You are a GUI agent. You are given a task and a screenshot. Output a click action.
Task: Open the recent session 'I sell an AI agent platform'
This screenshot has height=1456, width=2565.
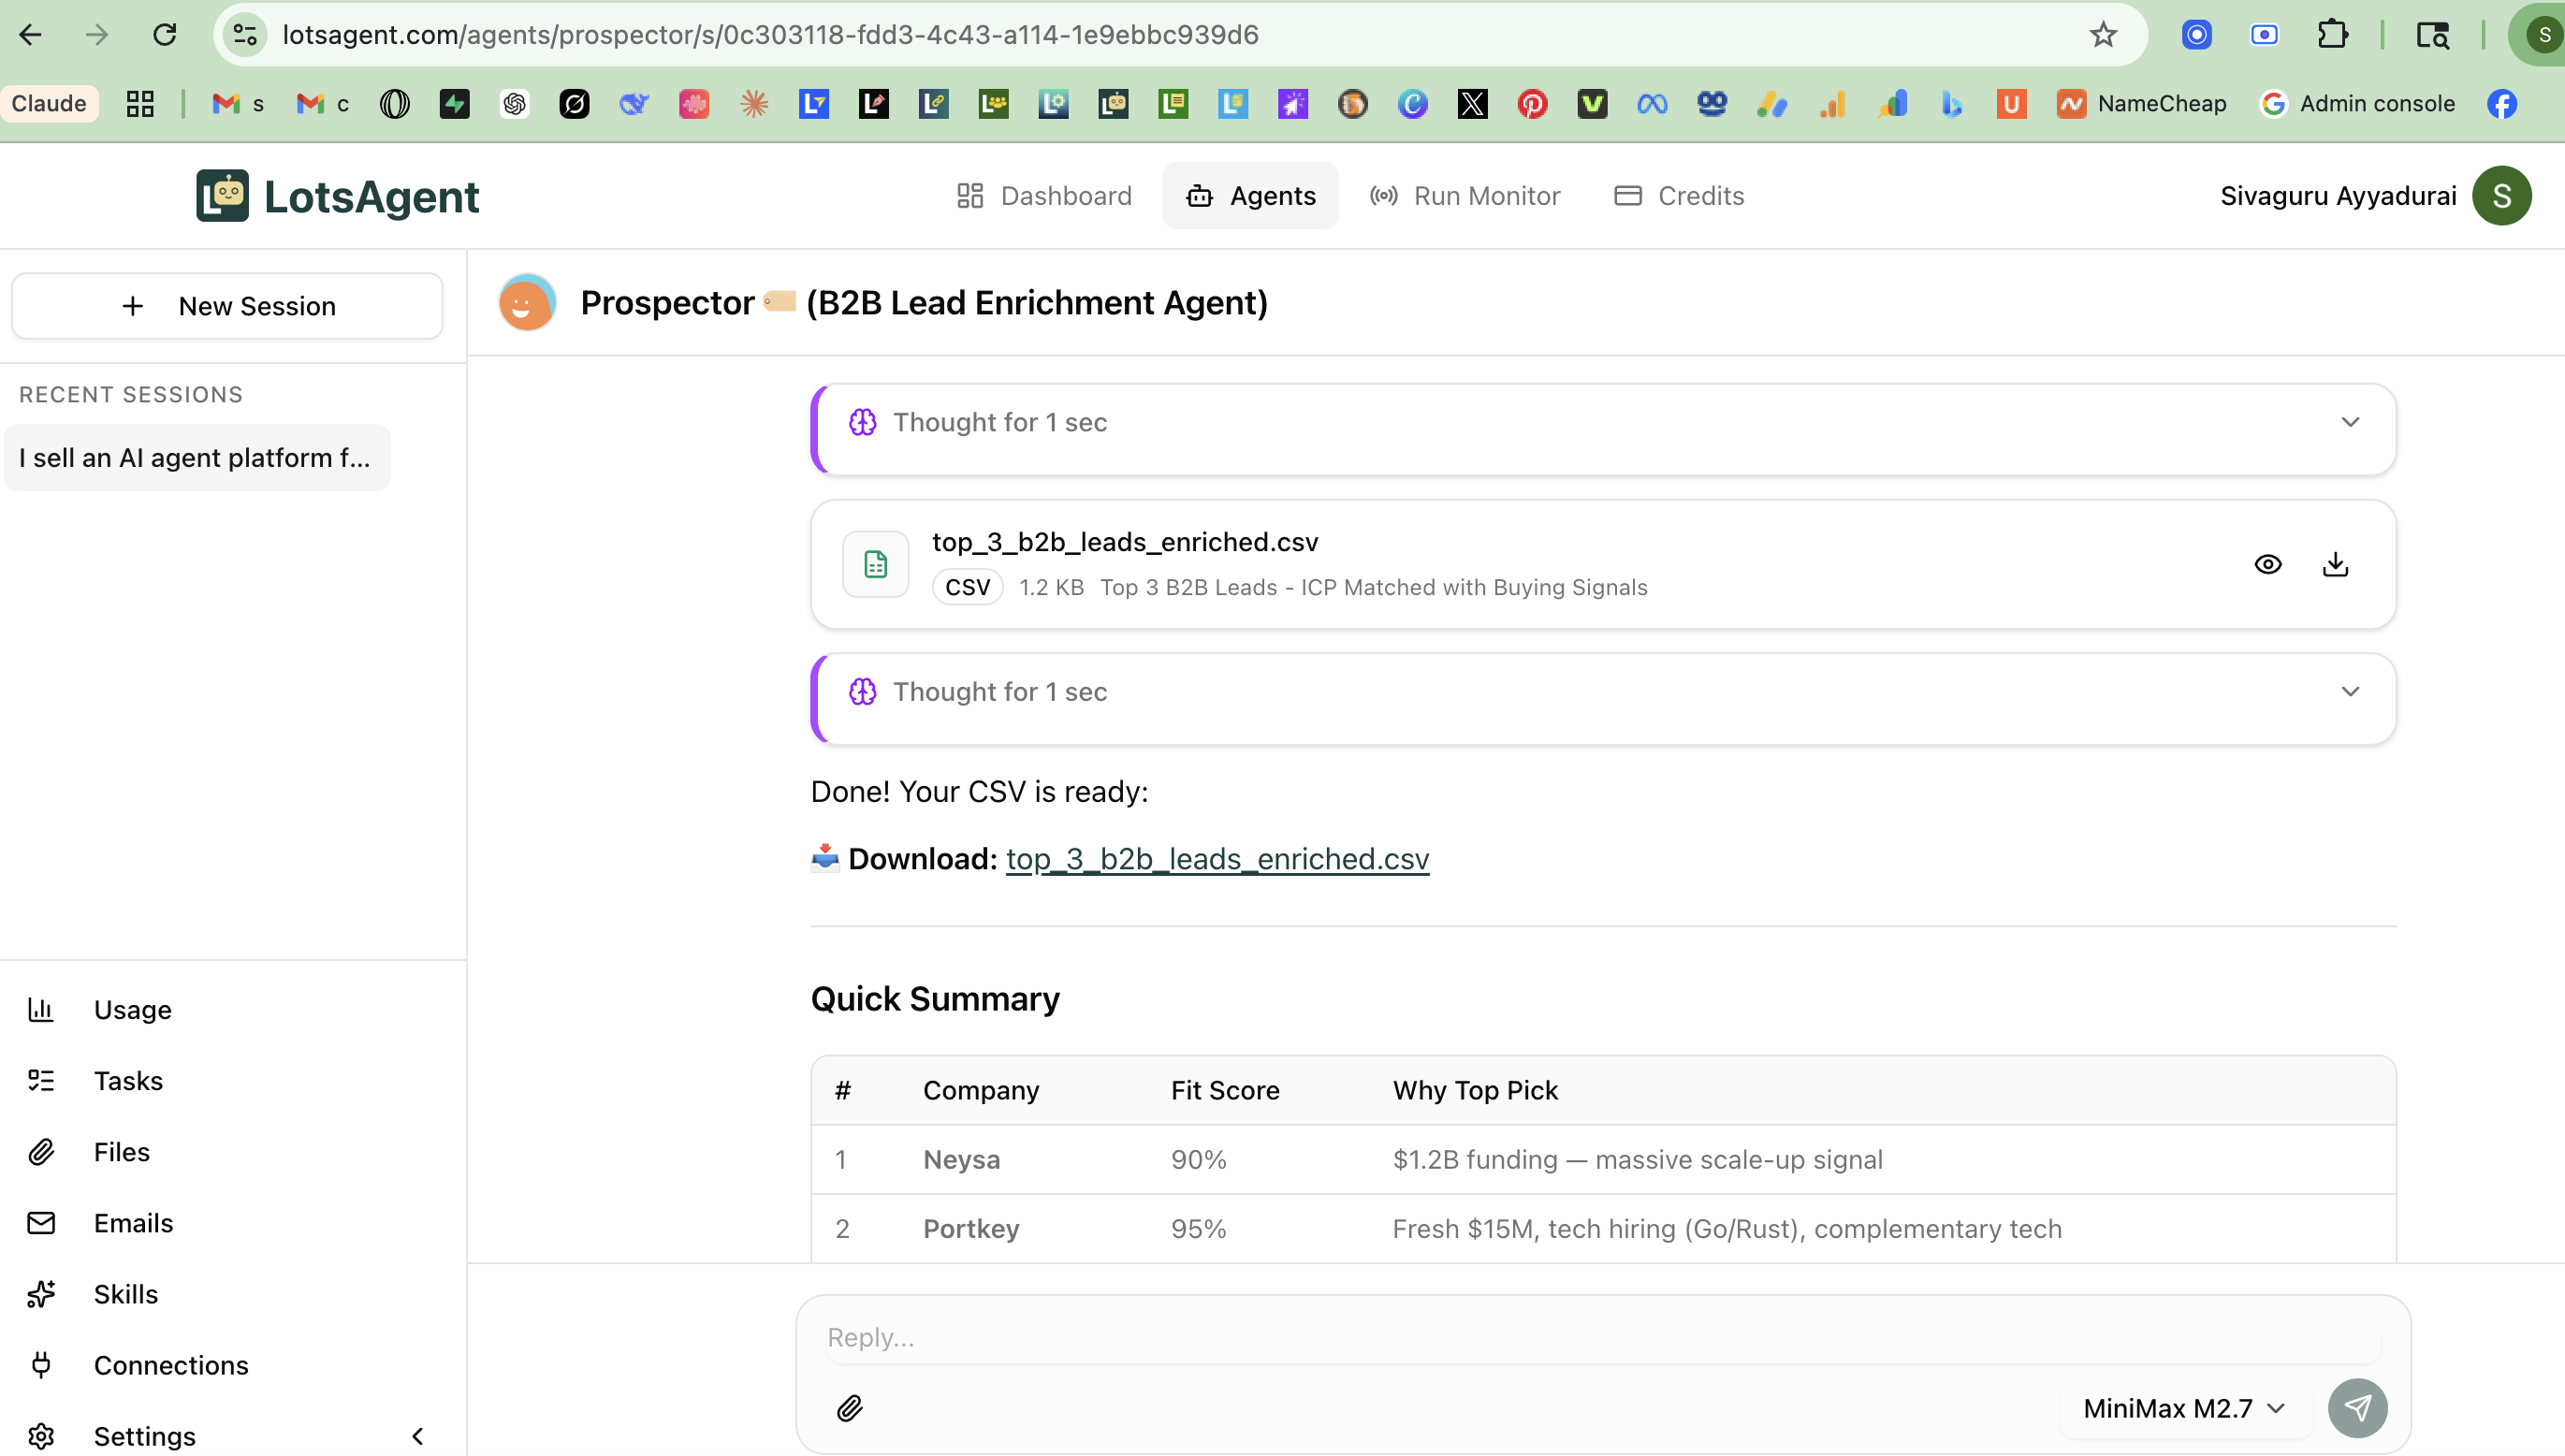coord(196,458)
